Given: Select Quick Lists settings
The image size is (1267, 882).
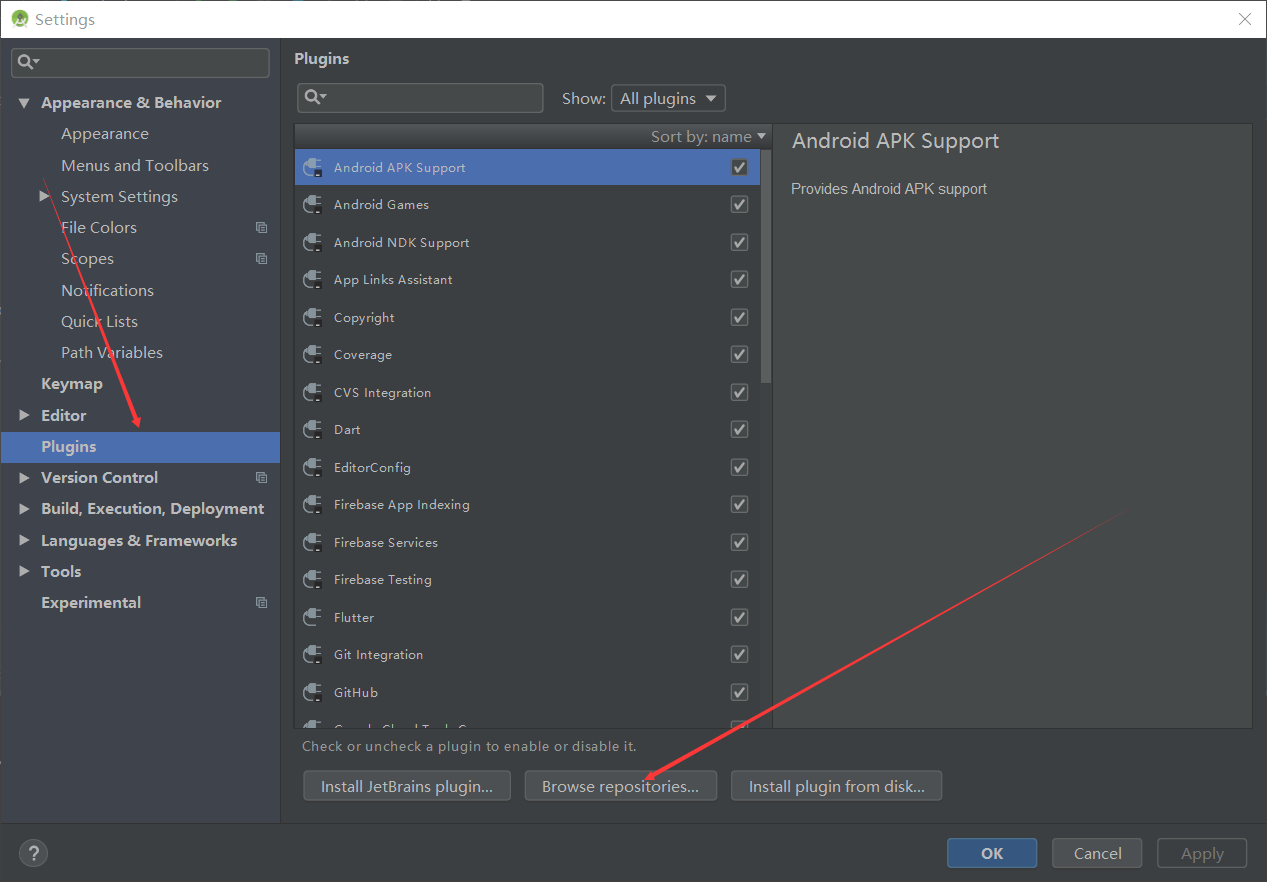Looking at the screenshot, I should (99, 321).
